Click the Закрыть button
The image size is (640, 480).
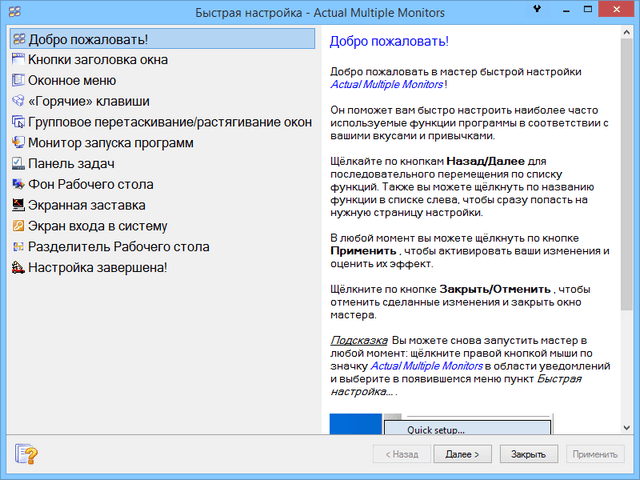tap(529, 454)
